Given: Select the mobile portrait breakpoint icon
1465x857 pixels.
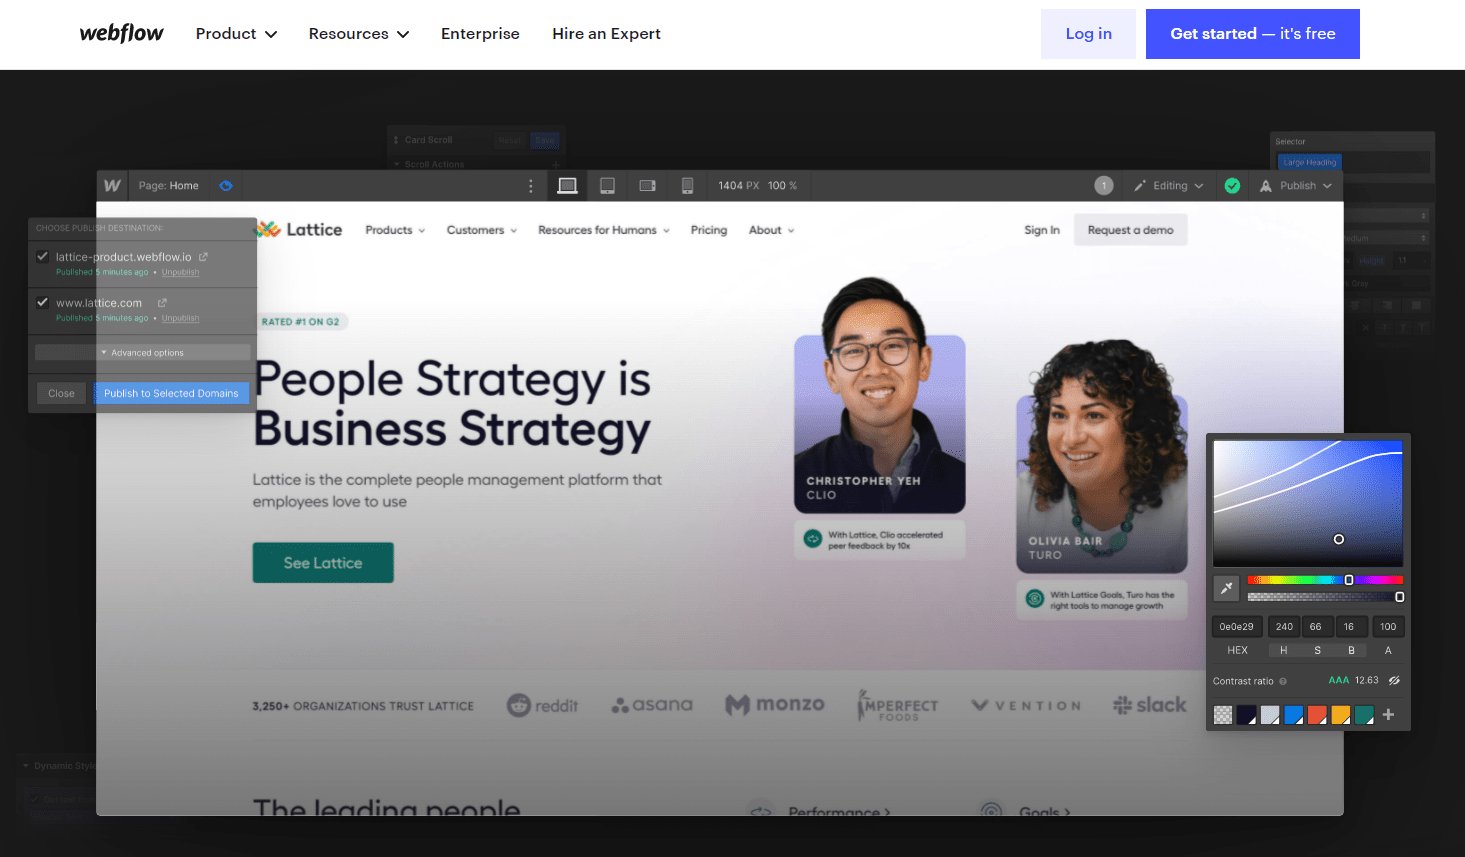Looking at the screenshot, I should click(x=687, y=186).
